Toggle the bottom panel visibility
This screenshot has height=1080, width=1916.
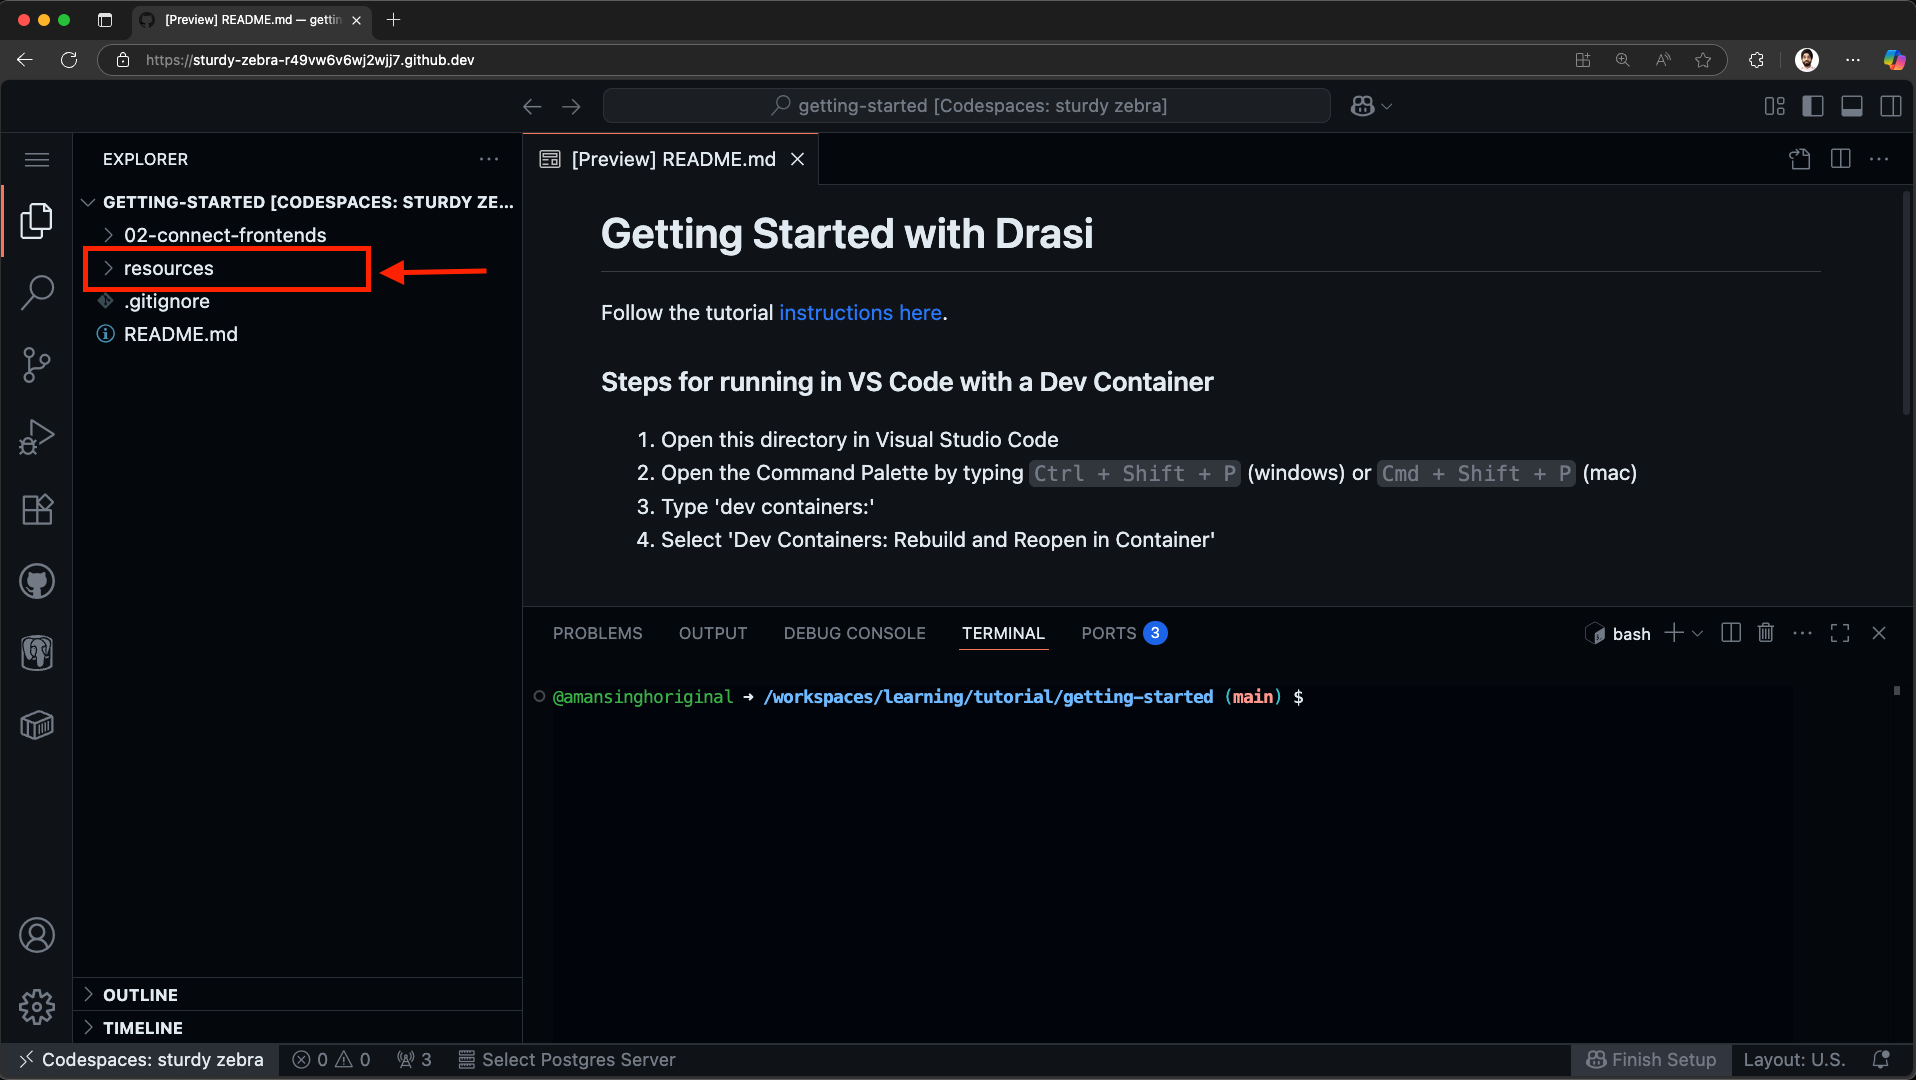1852,106
